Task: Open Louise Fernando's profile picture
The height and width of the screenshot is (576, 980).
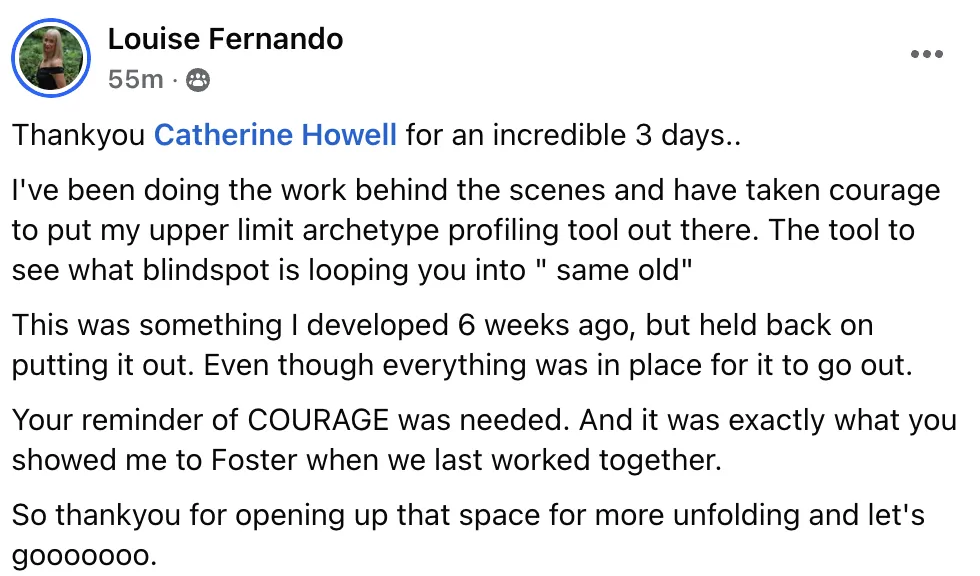Action: coord(51,57)
